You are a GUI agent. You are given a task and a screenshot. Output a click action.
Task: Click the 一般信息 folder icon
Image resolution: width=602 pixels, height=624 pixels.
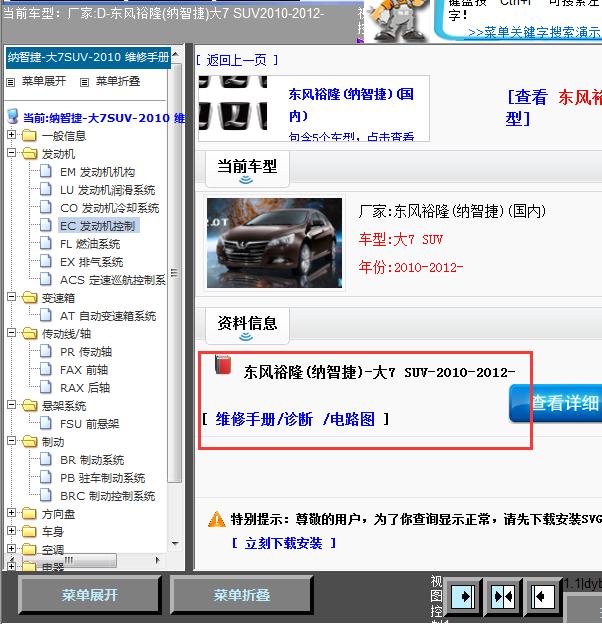pyautogui.click(x=29, y=135)
